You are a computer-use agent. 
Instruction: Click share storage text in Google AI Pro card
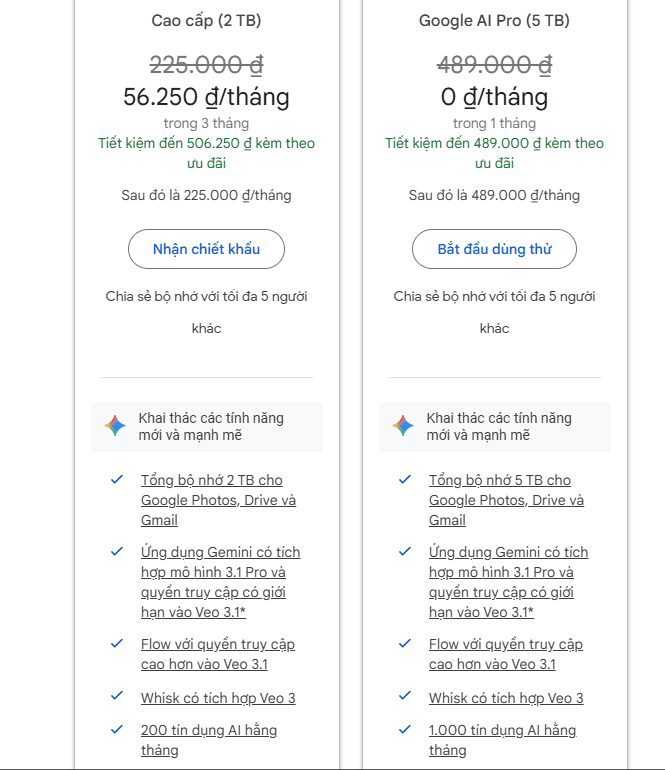tap(494, 312)
